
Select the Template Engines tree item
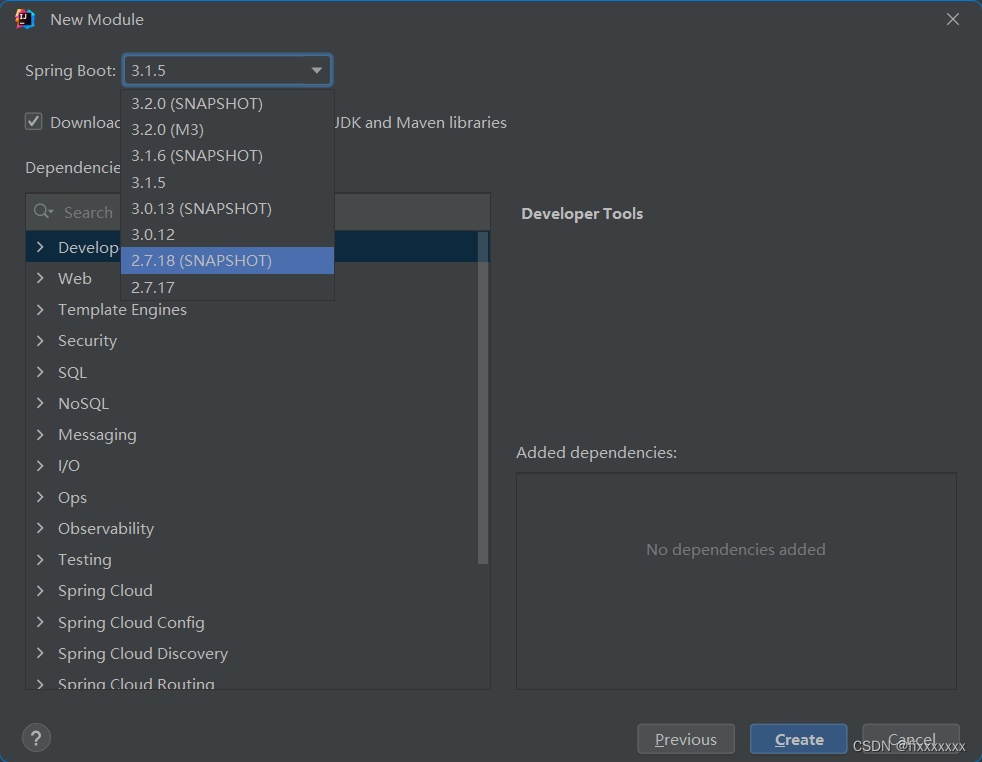122,309
